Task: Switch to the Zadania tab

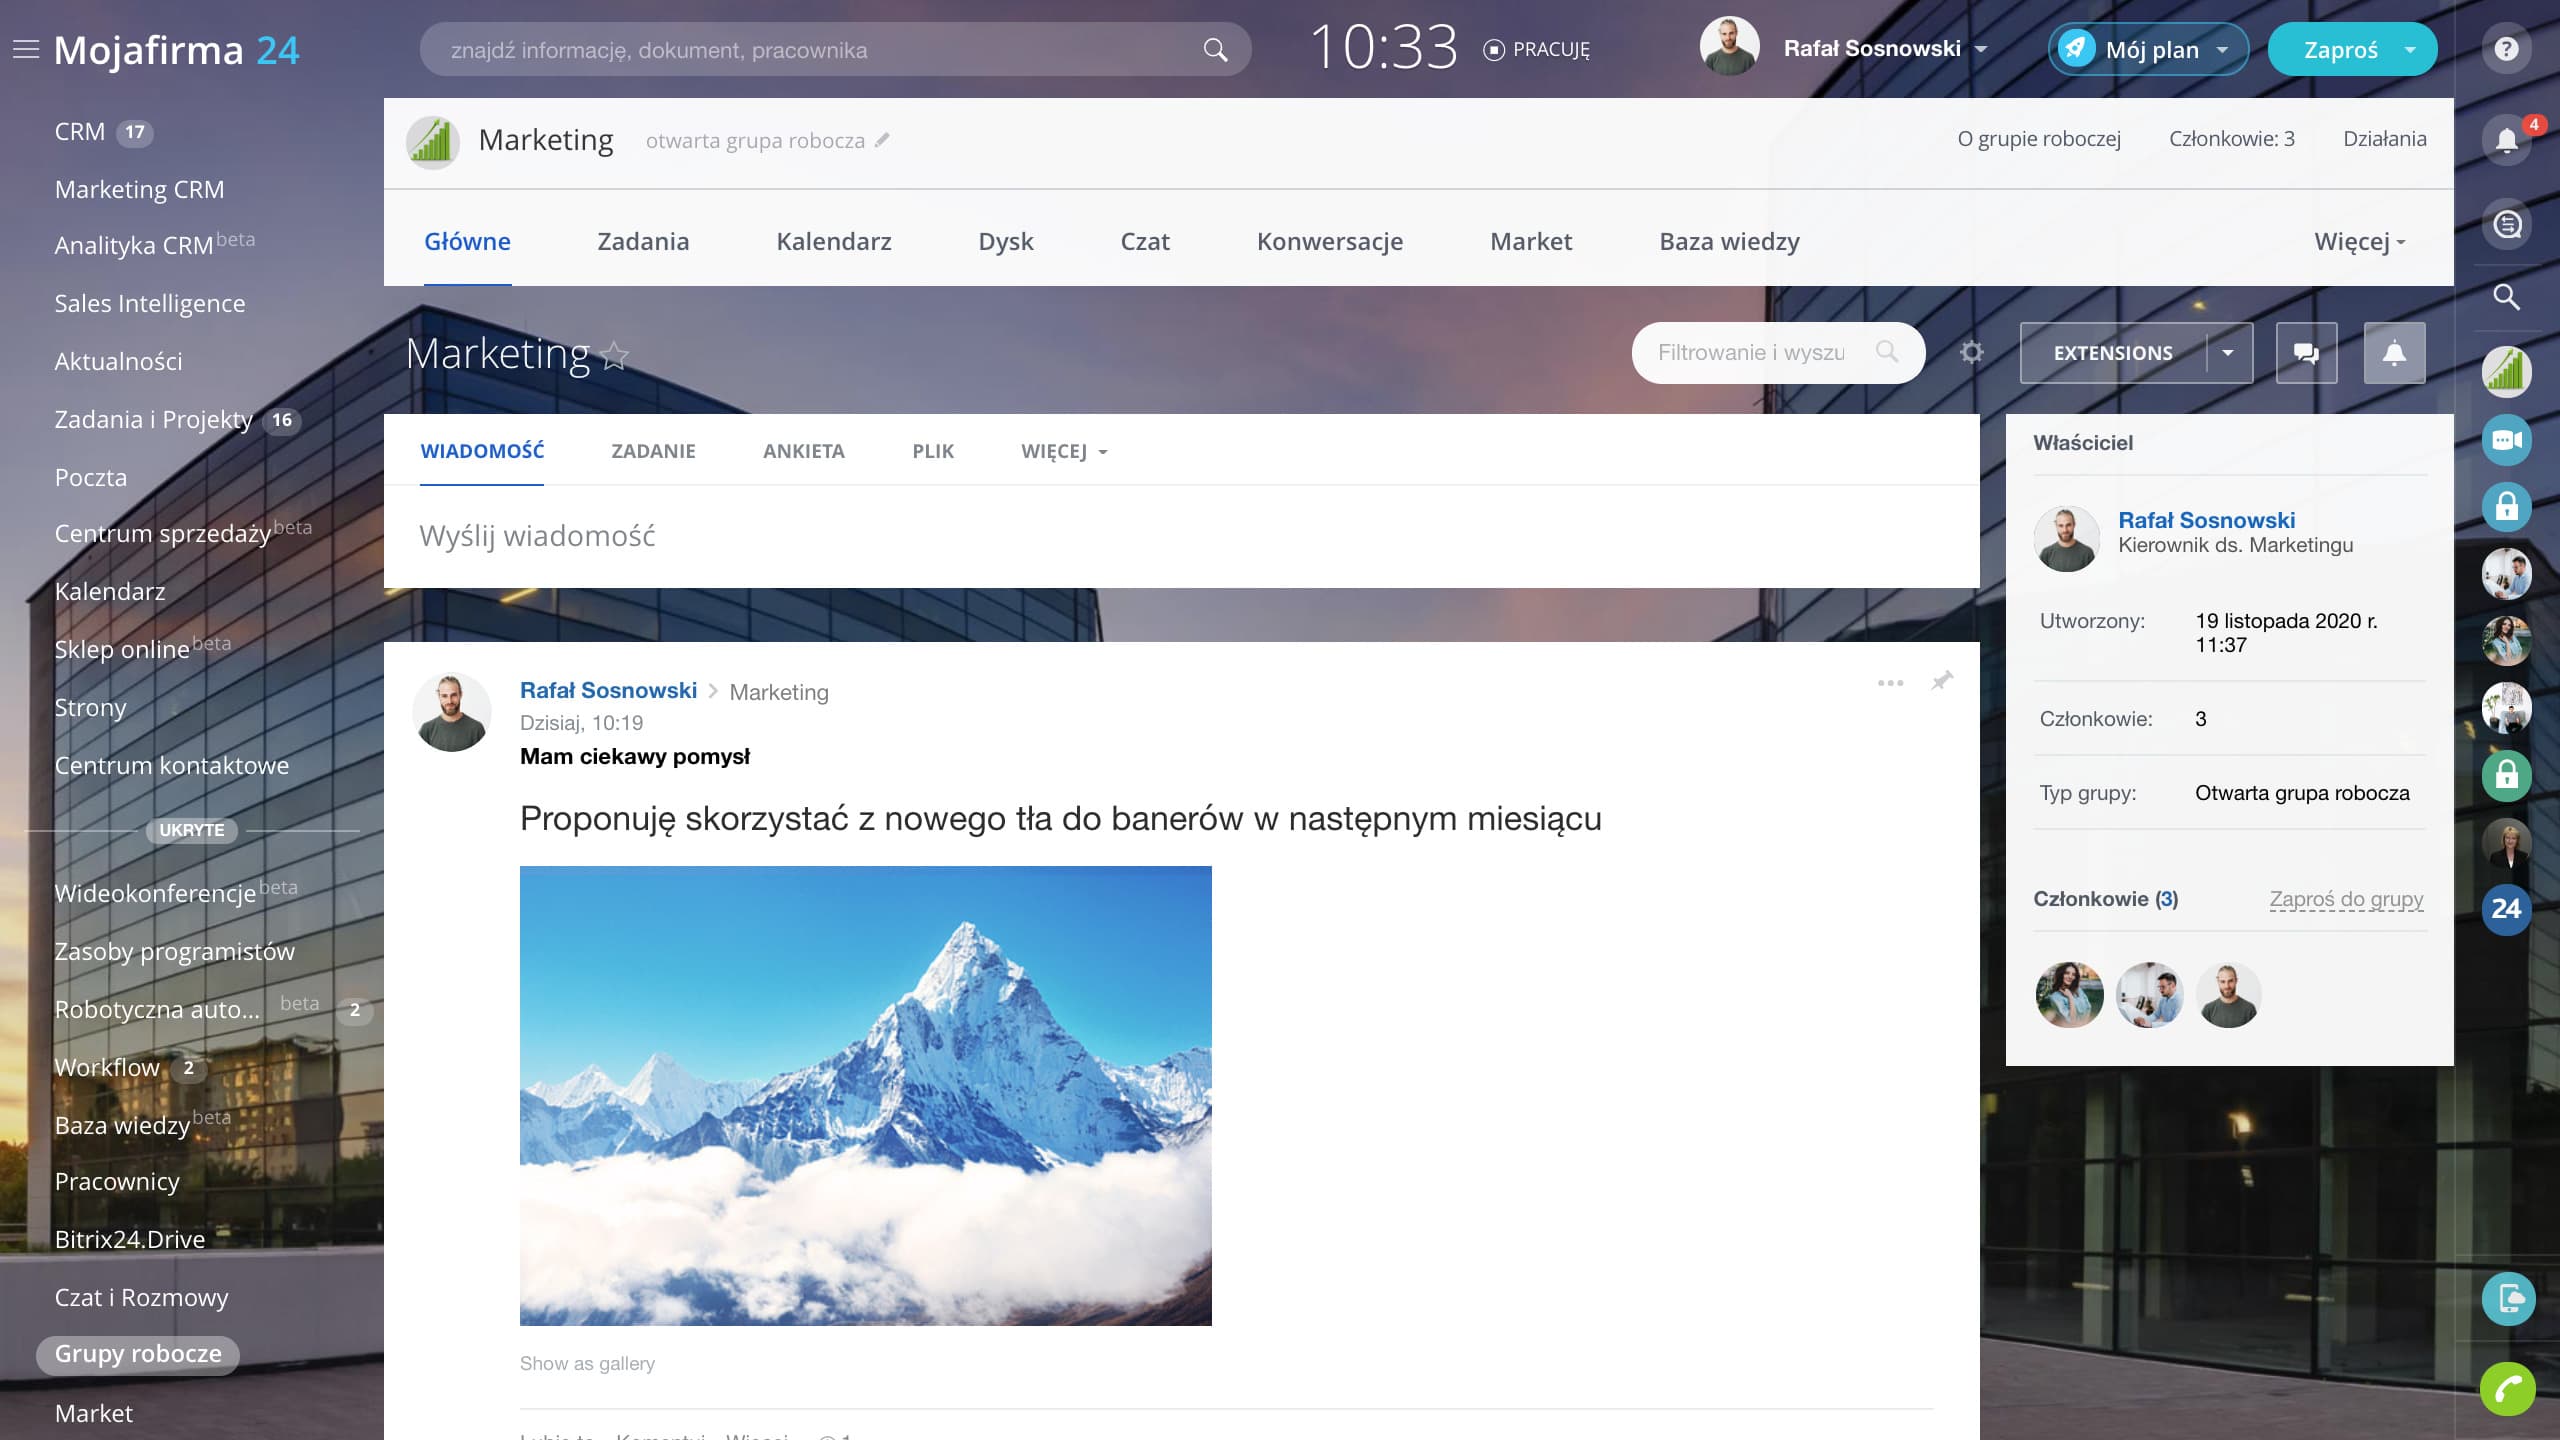Action: click(643, 242)
